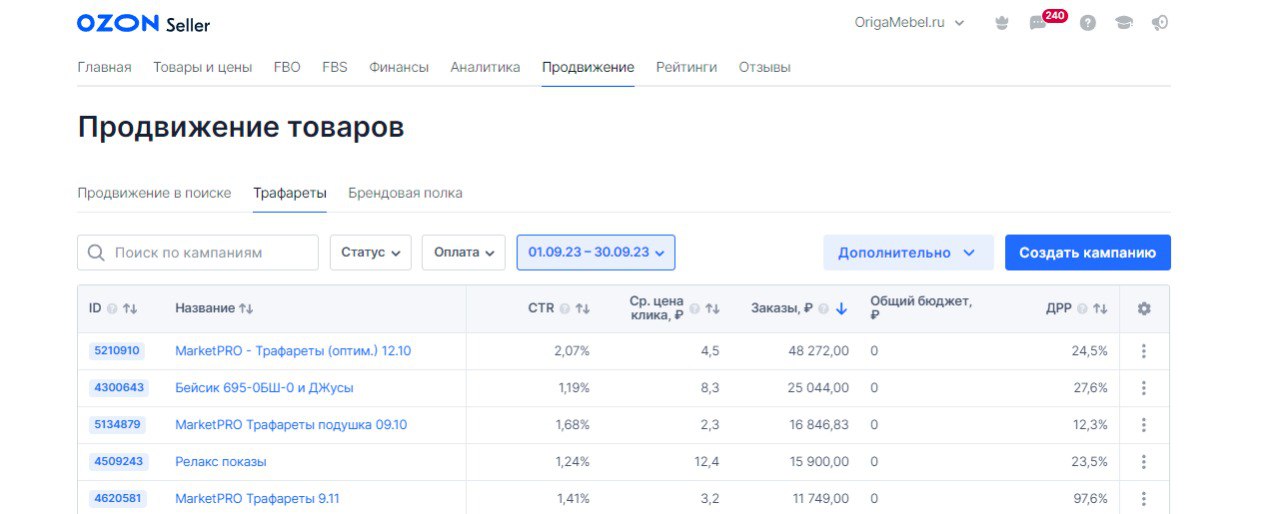Open the Аналитика menu item

point(485,67)
